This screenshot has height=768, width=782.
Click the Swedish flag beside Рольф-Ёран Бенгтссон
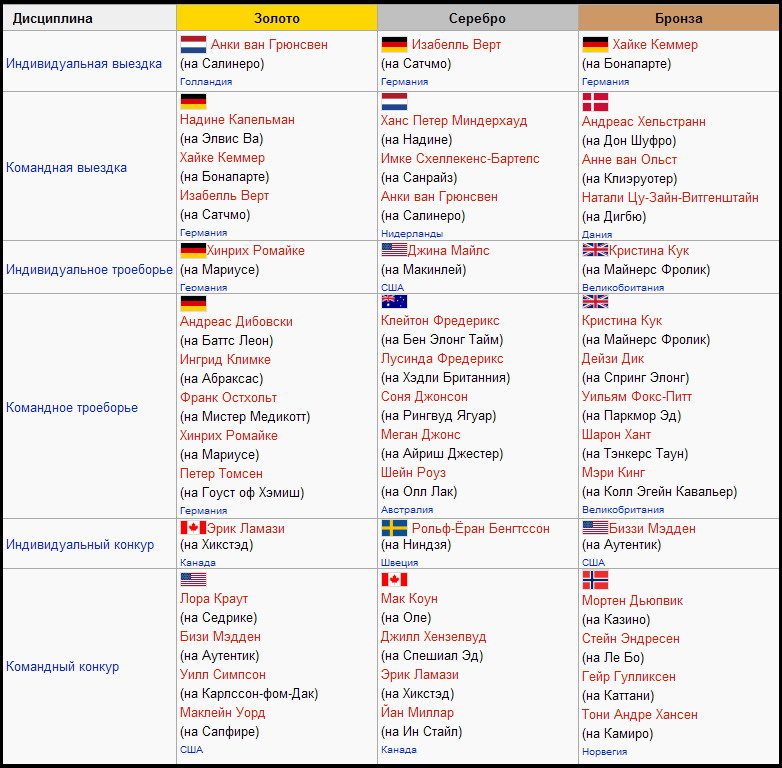[x=394, y=528]
